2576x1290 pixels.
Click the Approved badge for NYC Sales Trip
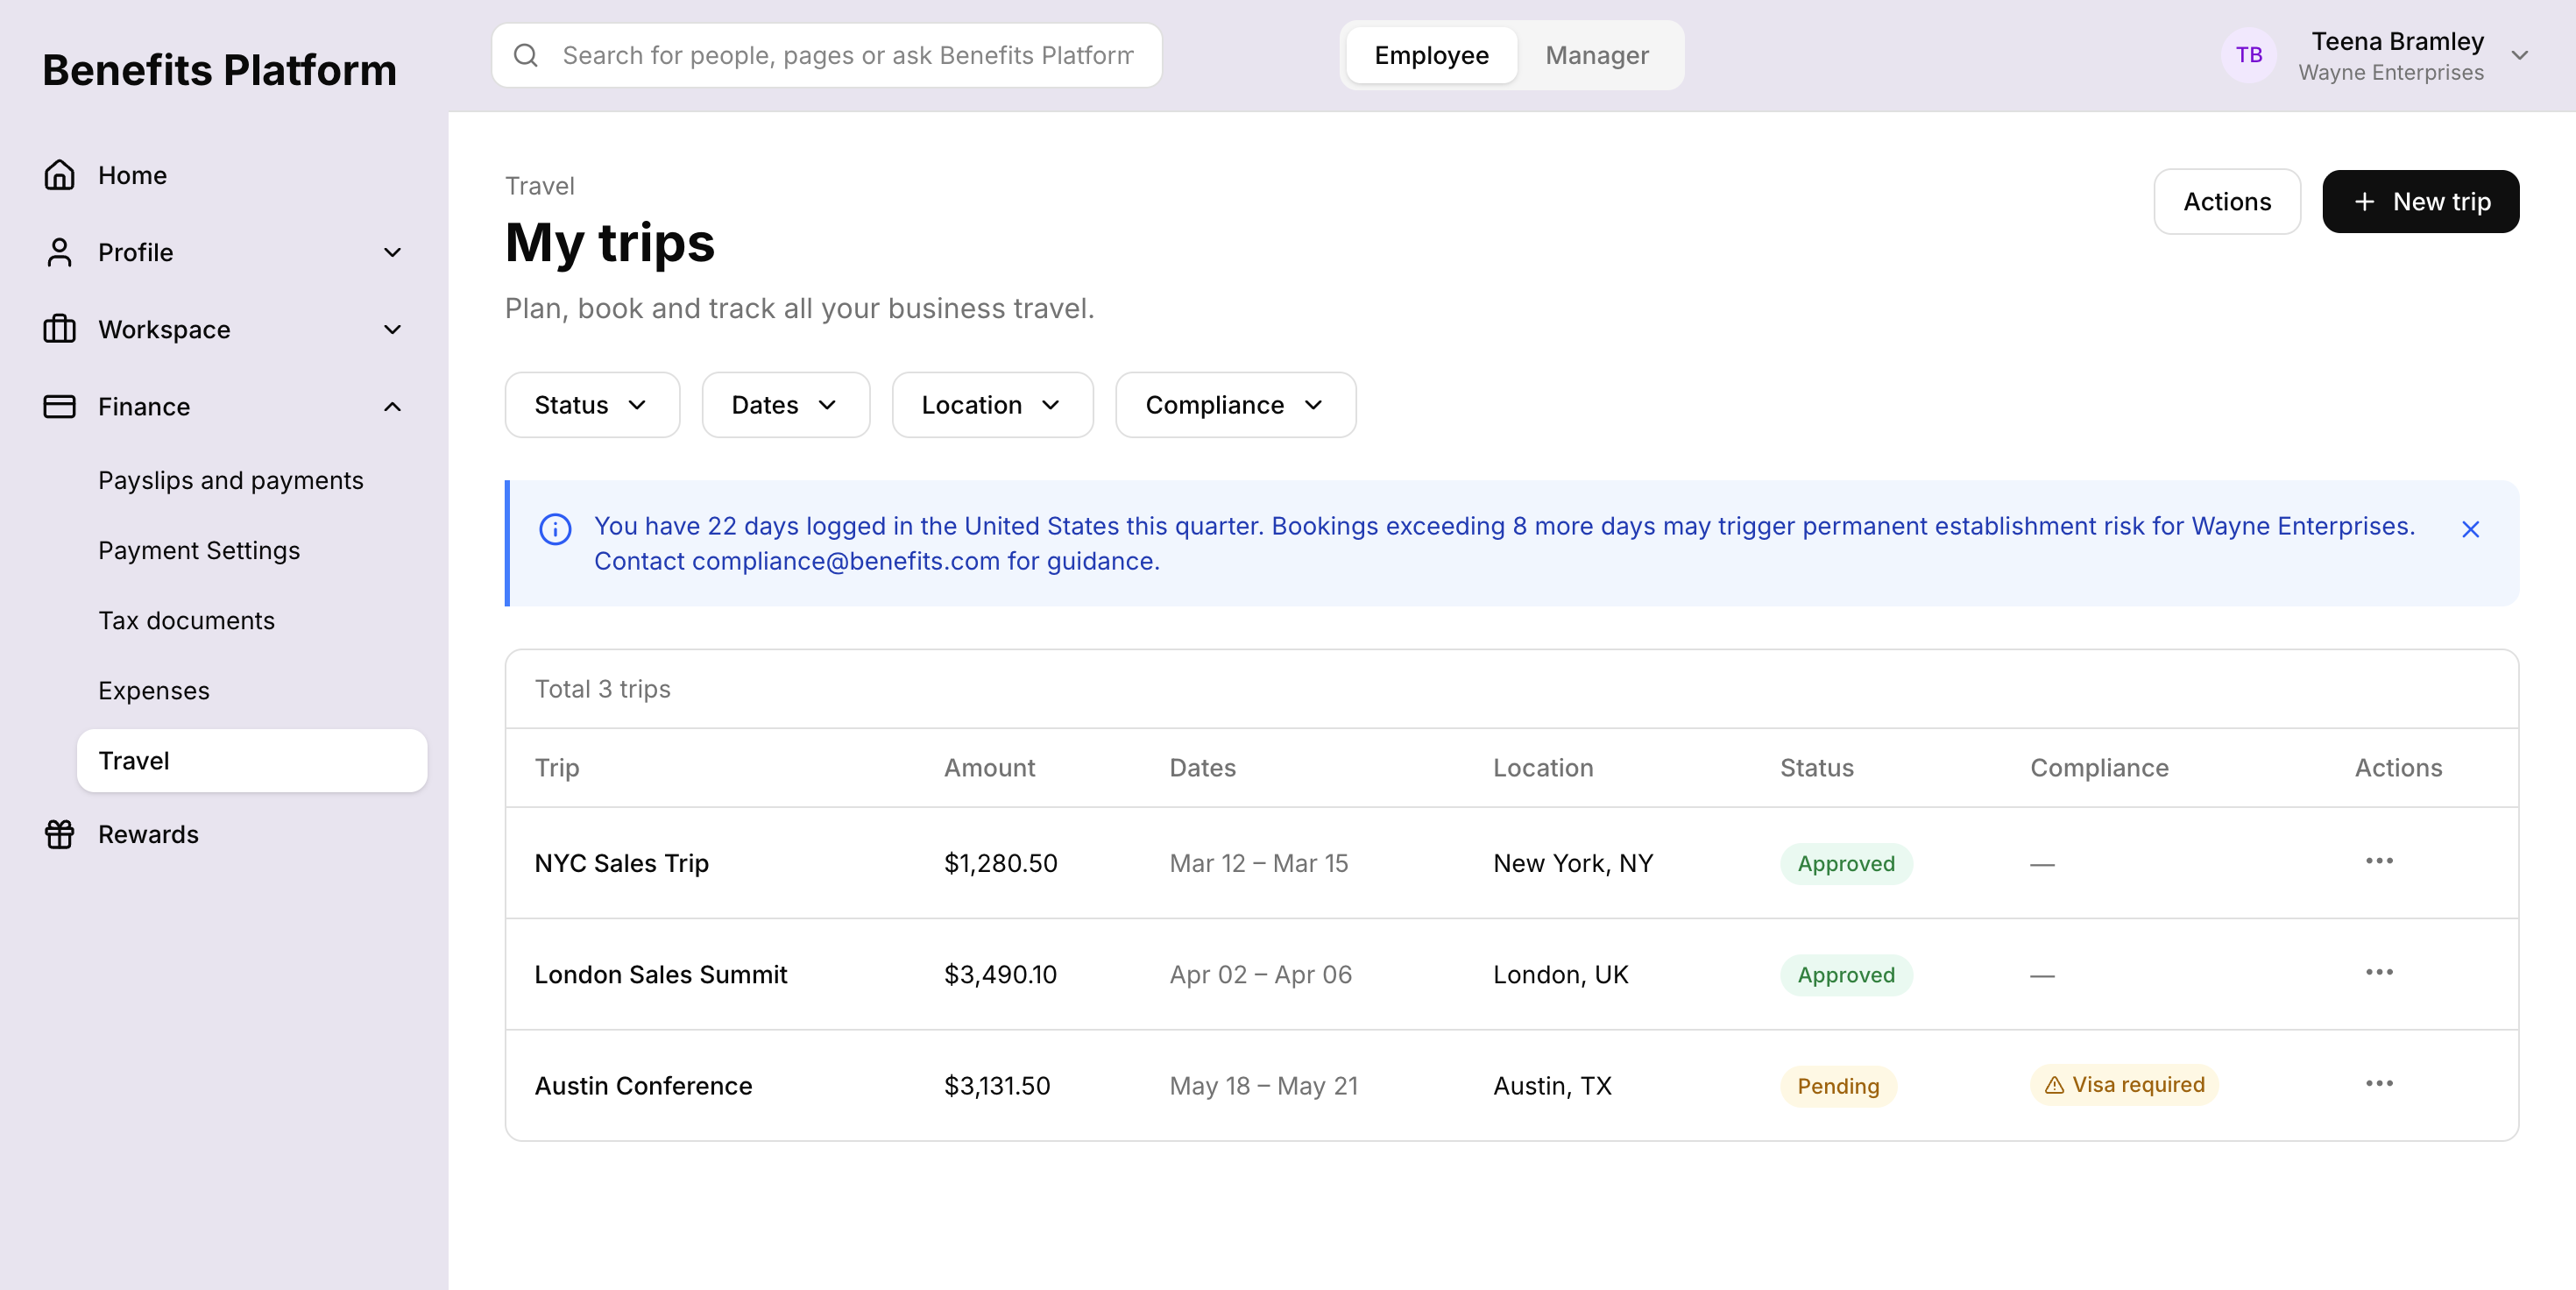[1845, 863]
